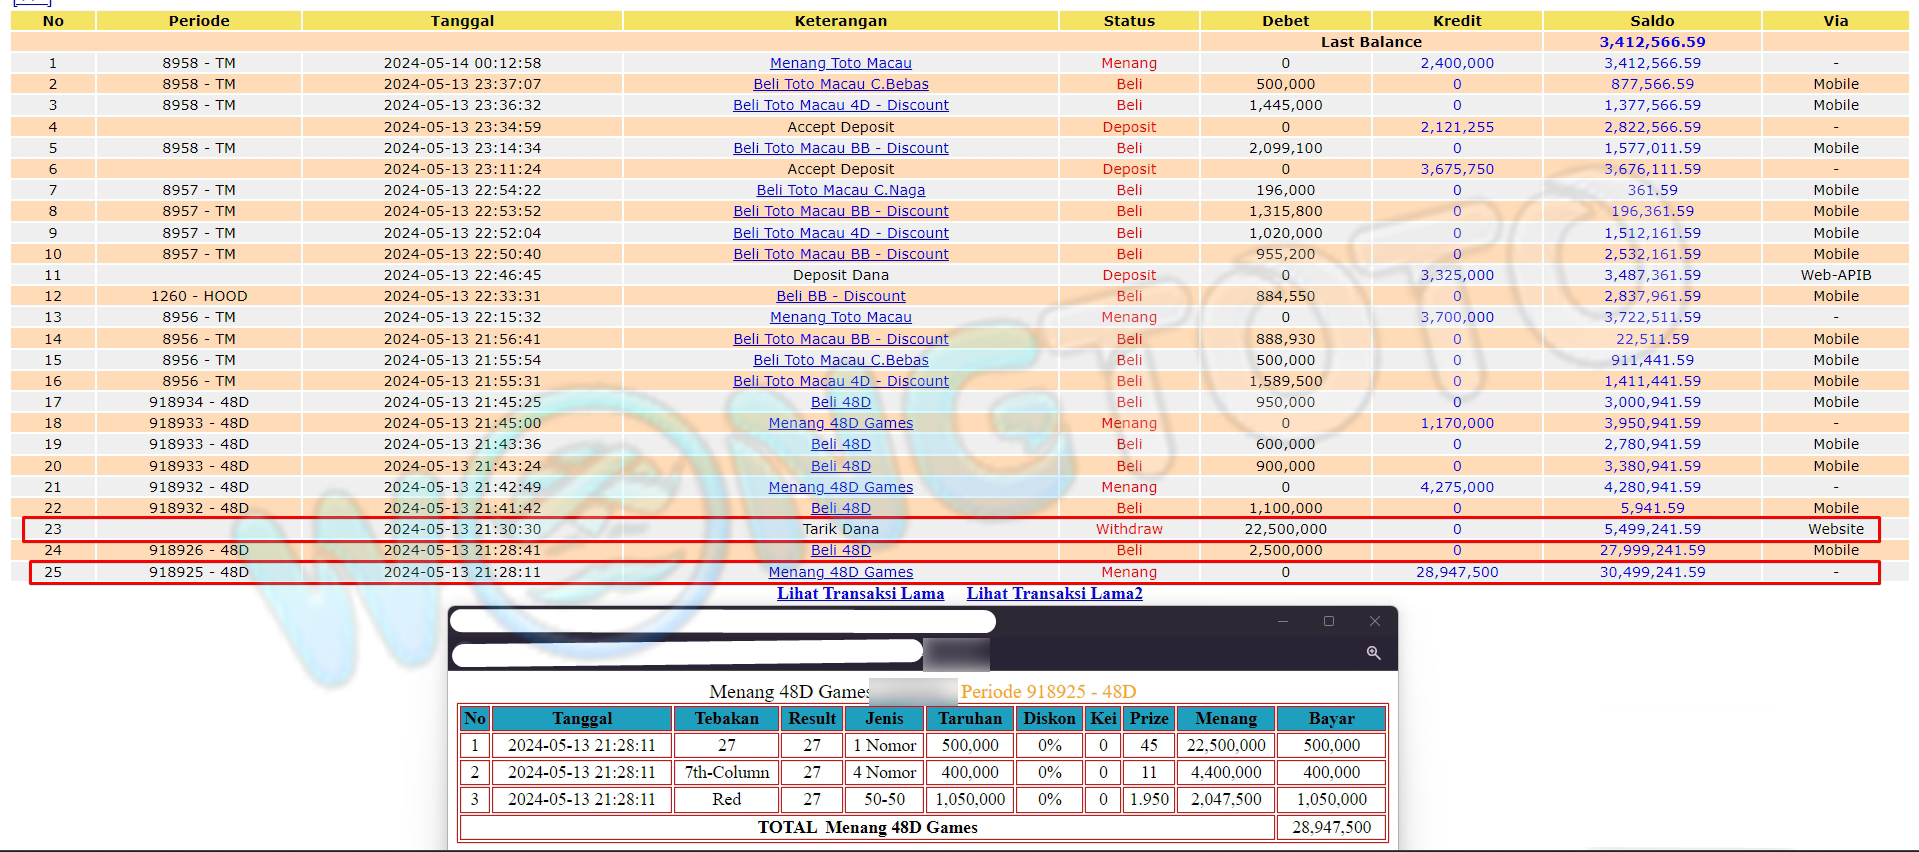Open the Lihat Transaksi Lama link
This screenshot has width=1919, height=852.
(x=860, y=593)
